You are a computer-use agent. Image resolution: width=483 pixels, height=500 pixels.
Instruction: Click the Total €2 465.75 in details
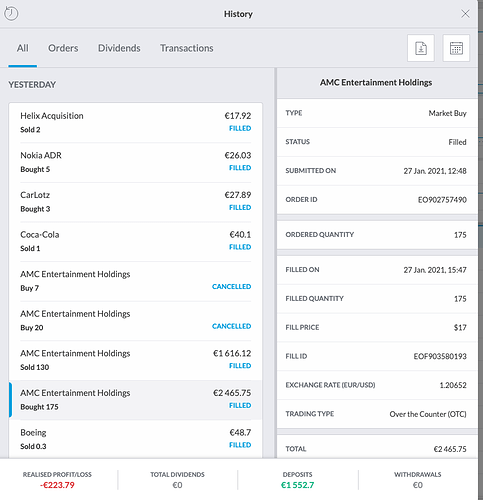click(450, 449)
